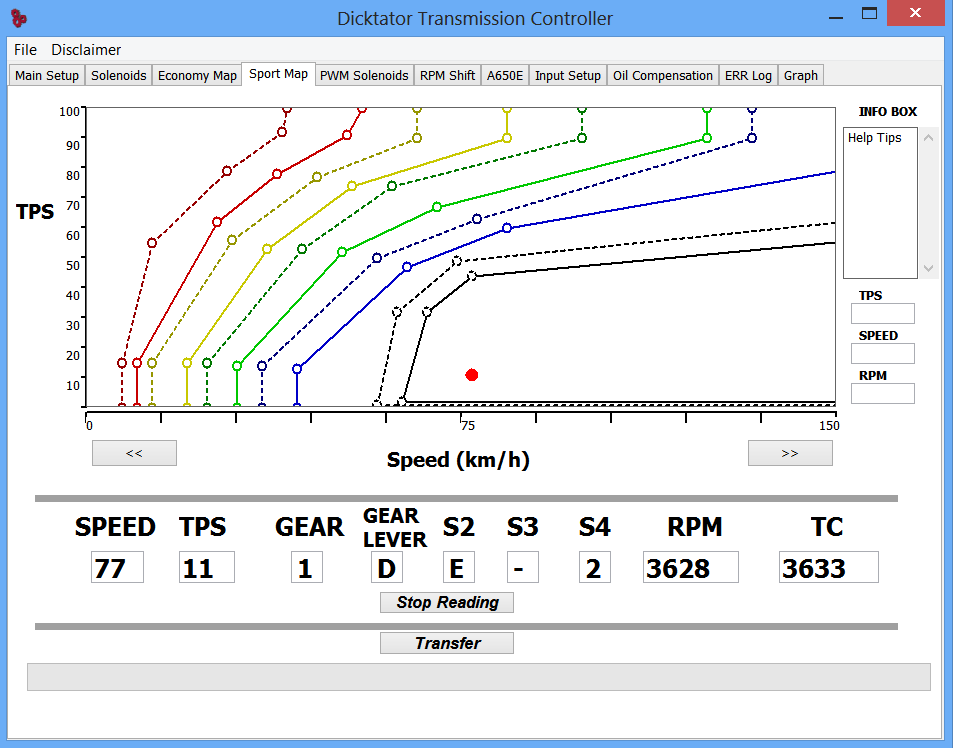The height and width of the screenshot is (748, 953).
Task: Click the live SPEED value field showing 77
Action: tap(117, 568)
